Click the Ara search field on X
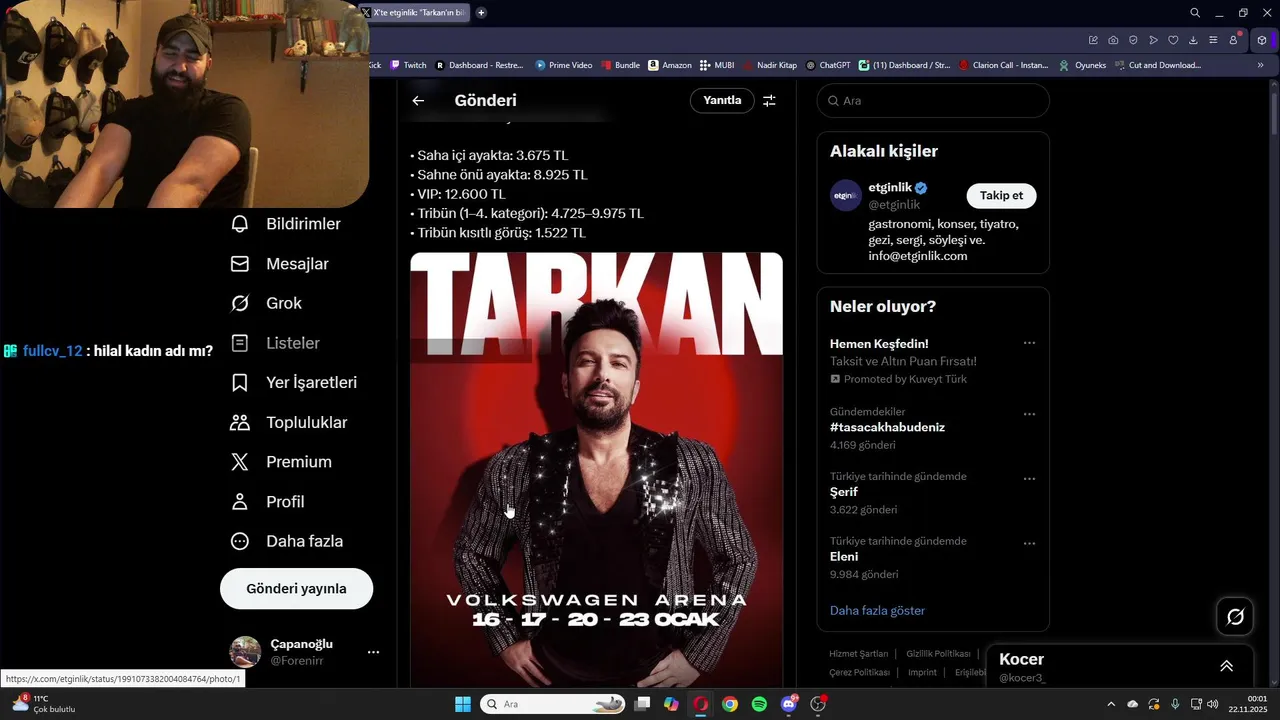 (x=933, y=101)
